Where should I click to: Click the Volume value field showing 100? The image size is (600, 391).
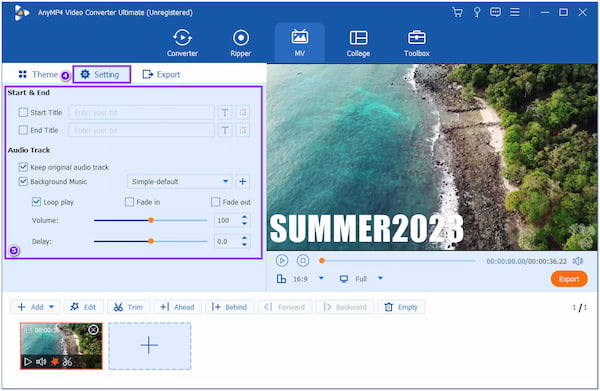pos(227,220)
